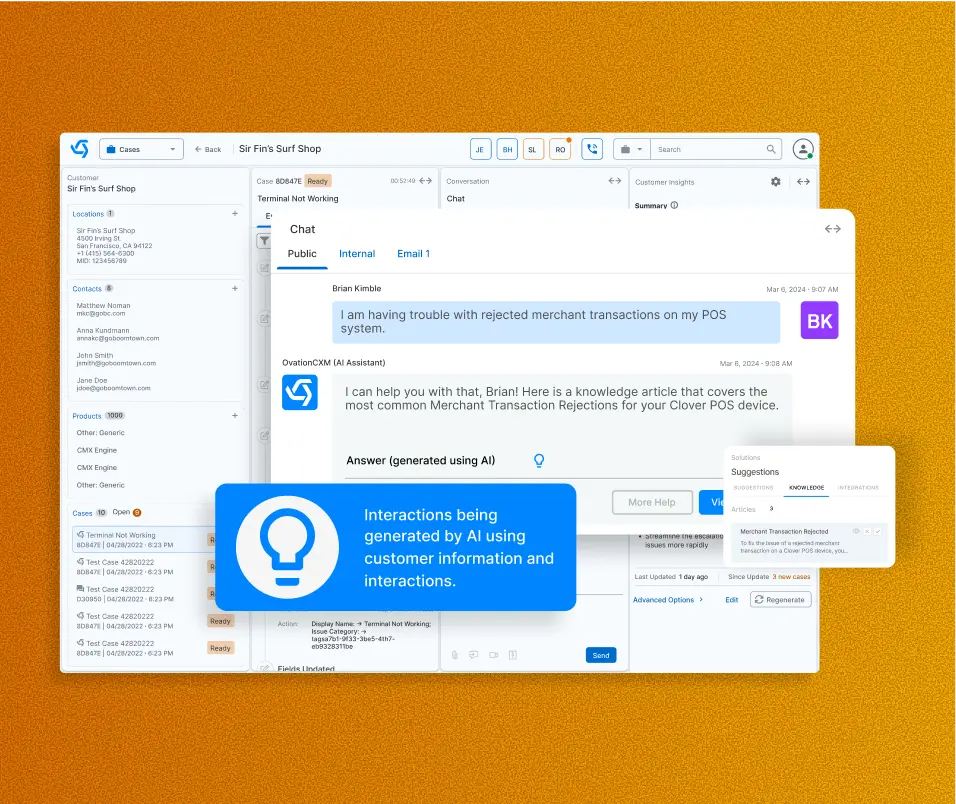Expand the Customer Insights panel arrows
This screenshot has height=804, width=956.
(804, 182)
